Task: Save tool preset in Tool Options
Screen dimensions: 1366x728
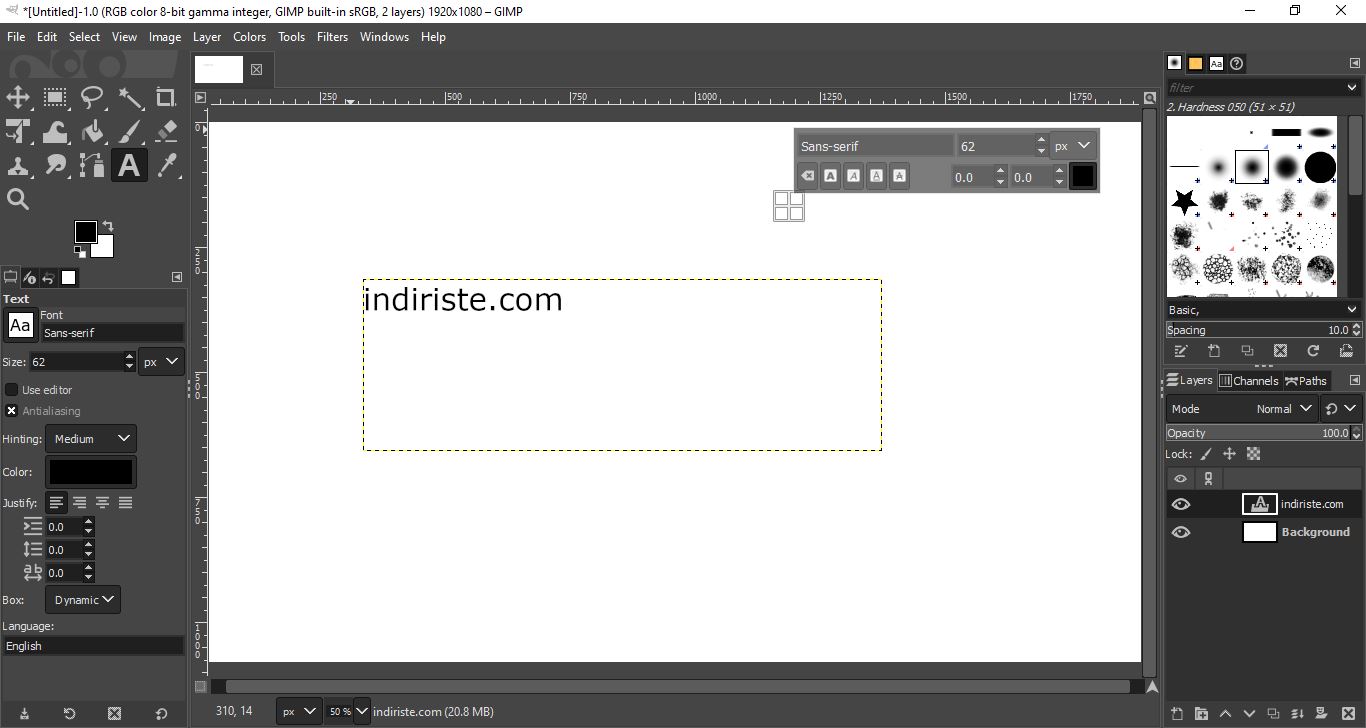Action: click(x=23, y=714)
